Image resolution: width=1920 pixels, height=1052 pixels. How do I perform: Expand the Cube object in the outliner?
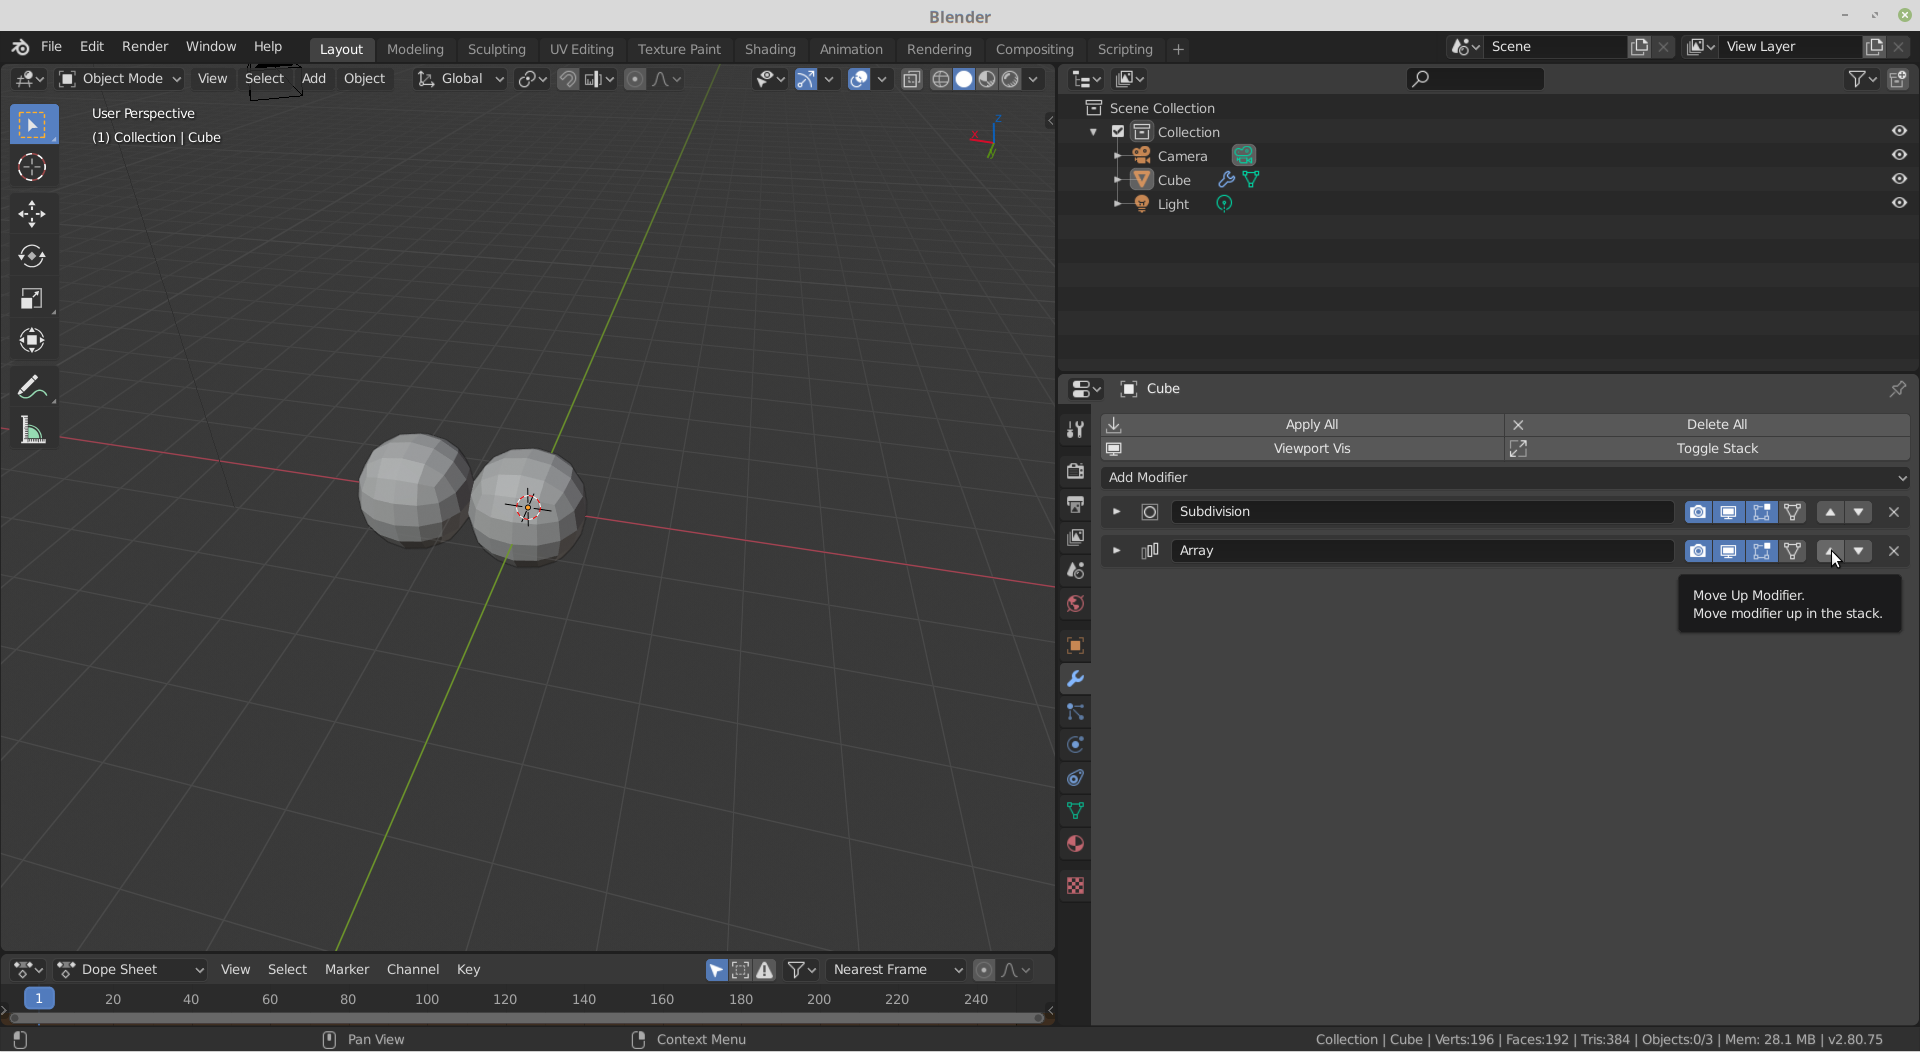click(1117, 180)
